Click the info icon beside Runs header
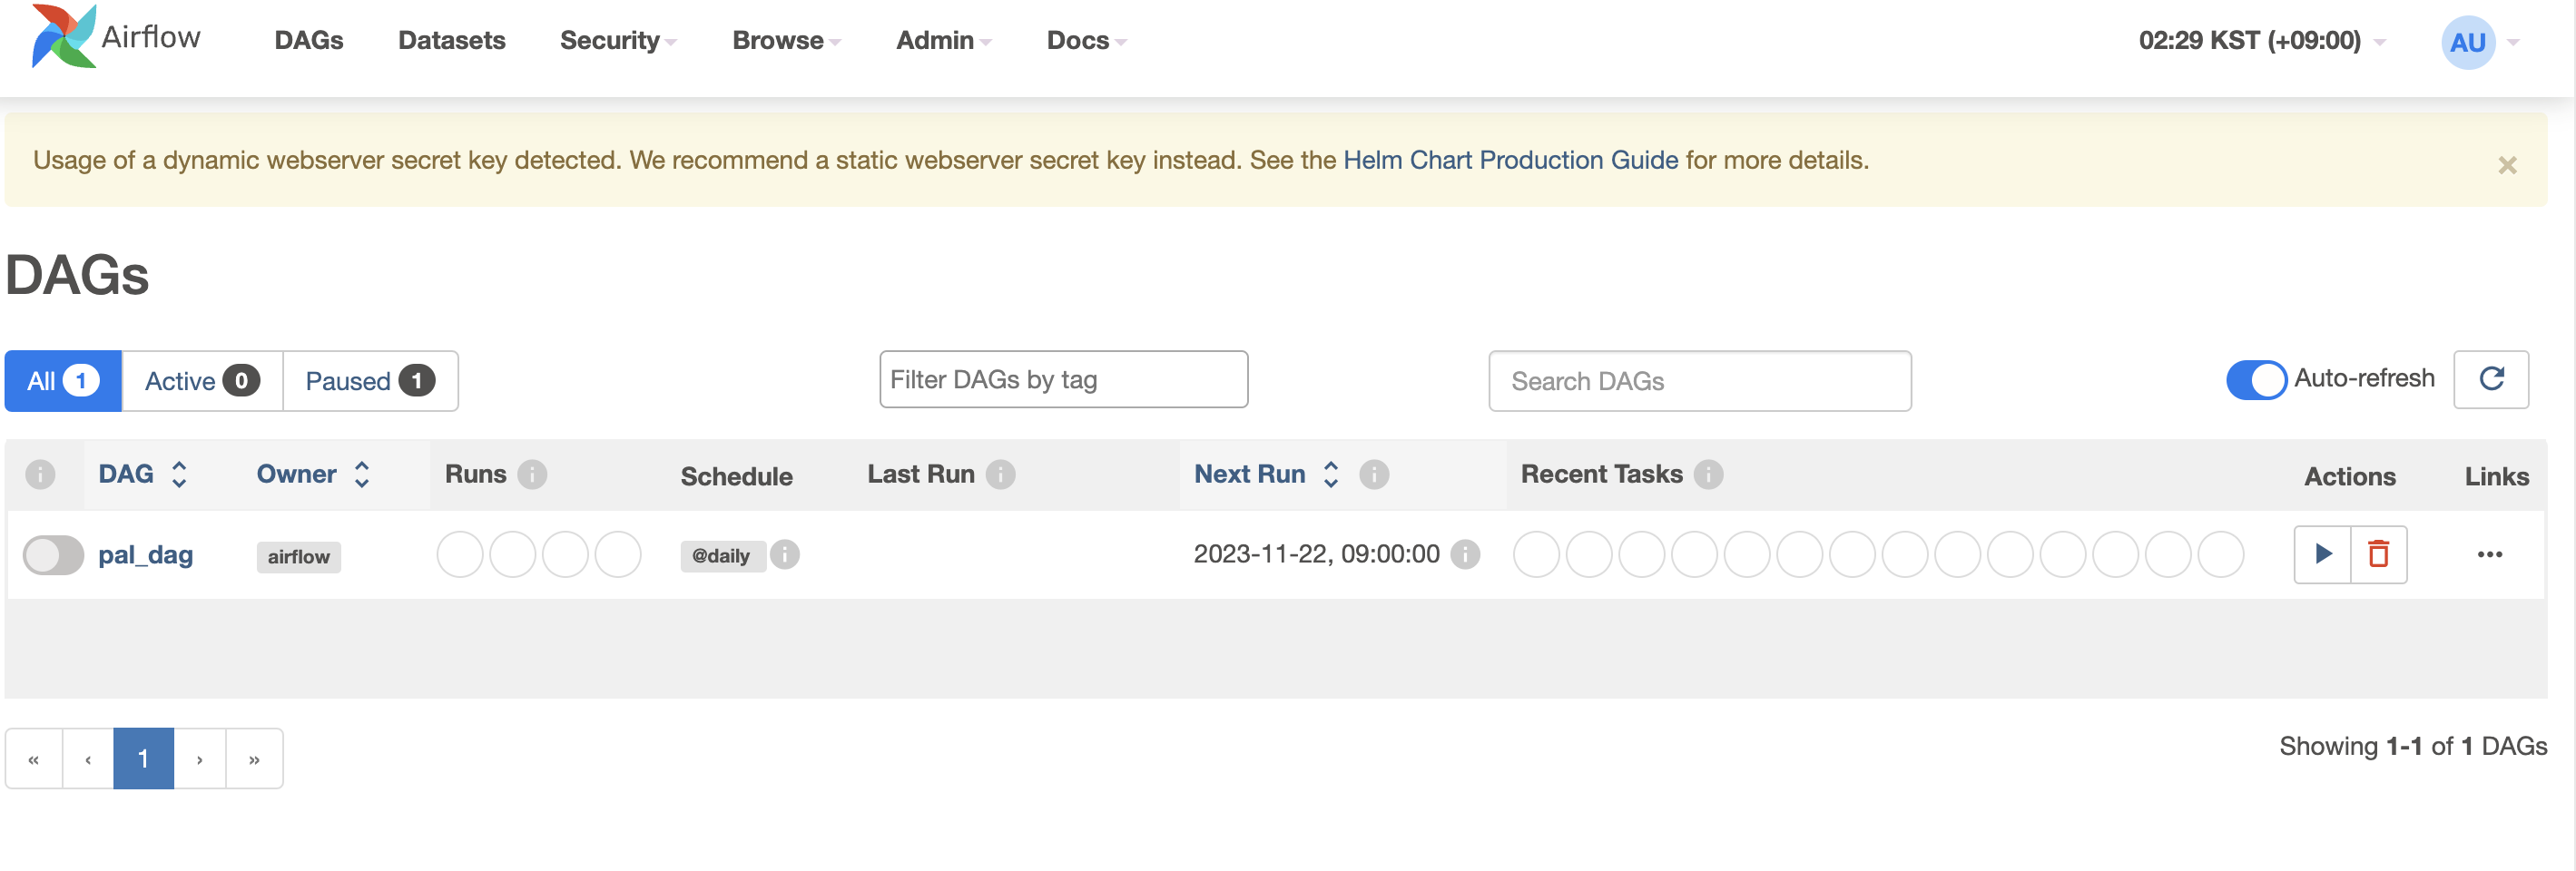This screenshot has width=2576, height=871. (532, 474)
